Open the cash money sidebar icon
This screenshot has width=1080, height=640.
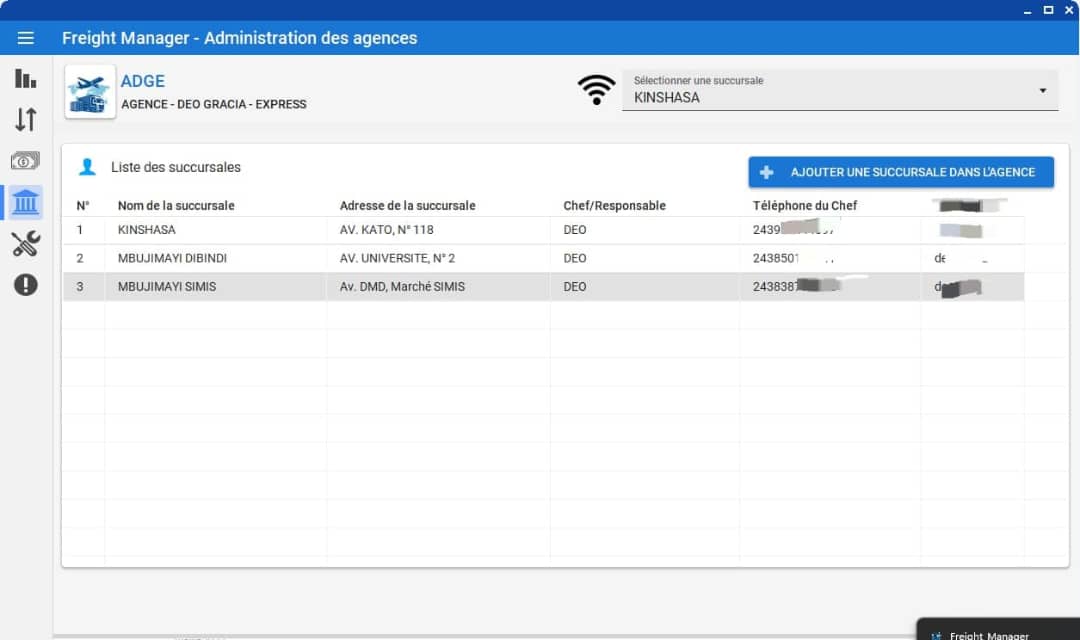click(x=25, y=161)
